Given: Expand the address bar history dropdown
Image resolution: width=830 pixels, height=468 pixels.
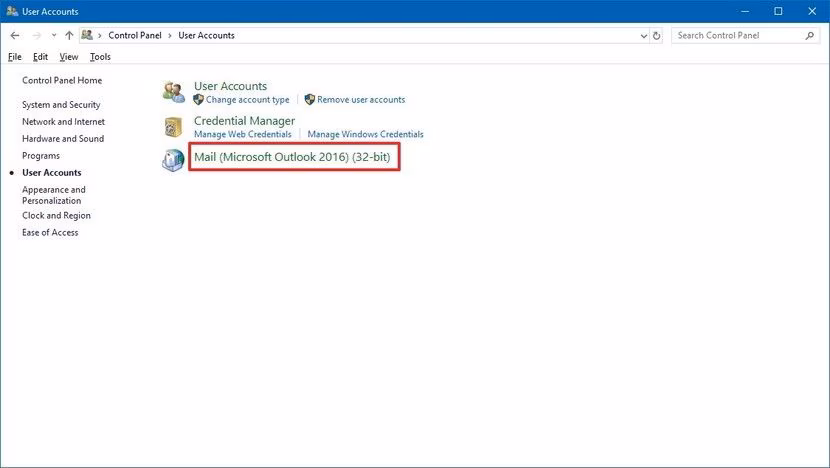Looking at the screenshot, I should pos(644,36).
